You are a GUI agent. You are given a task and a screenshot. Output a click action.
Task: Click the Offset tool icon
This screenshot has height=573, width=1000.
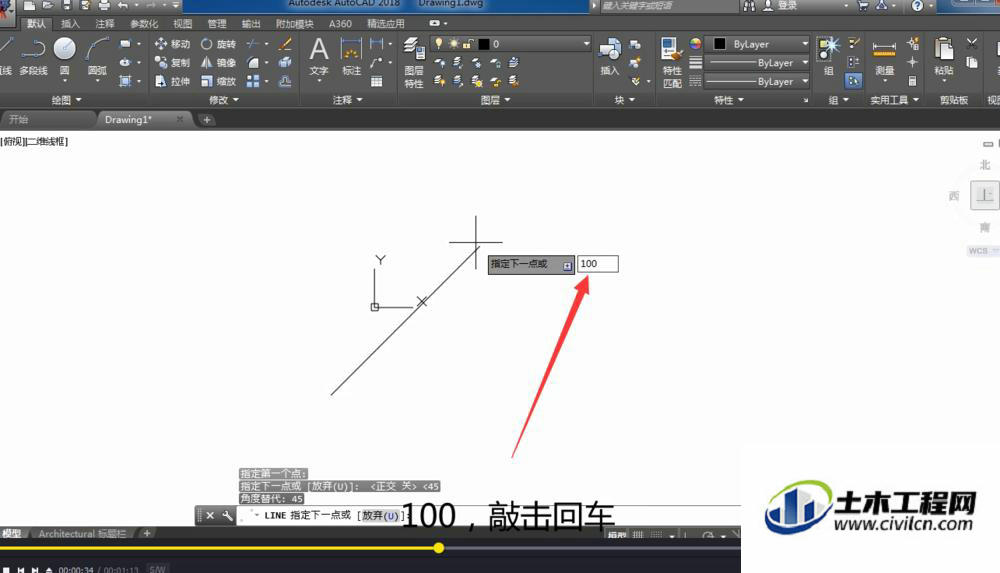[x=285, y=81]
